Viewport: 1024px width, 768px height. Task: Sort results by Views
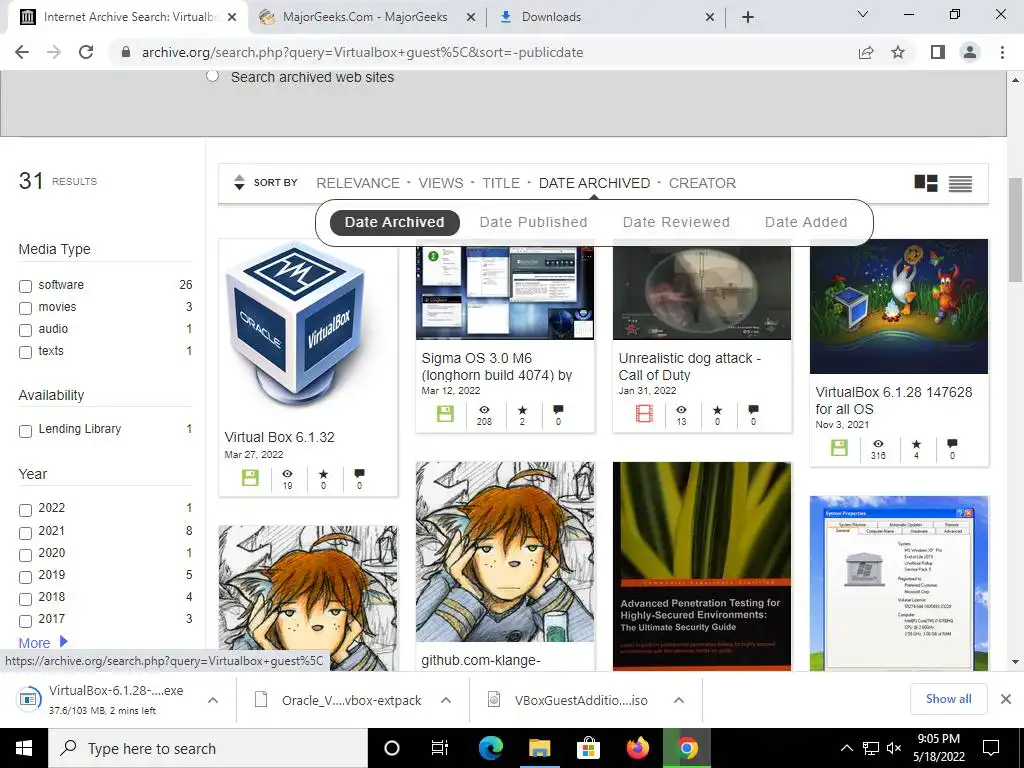coord(441,184)
